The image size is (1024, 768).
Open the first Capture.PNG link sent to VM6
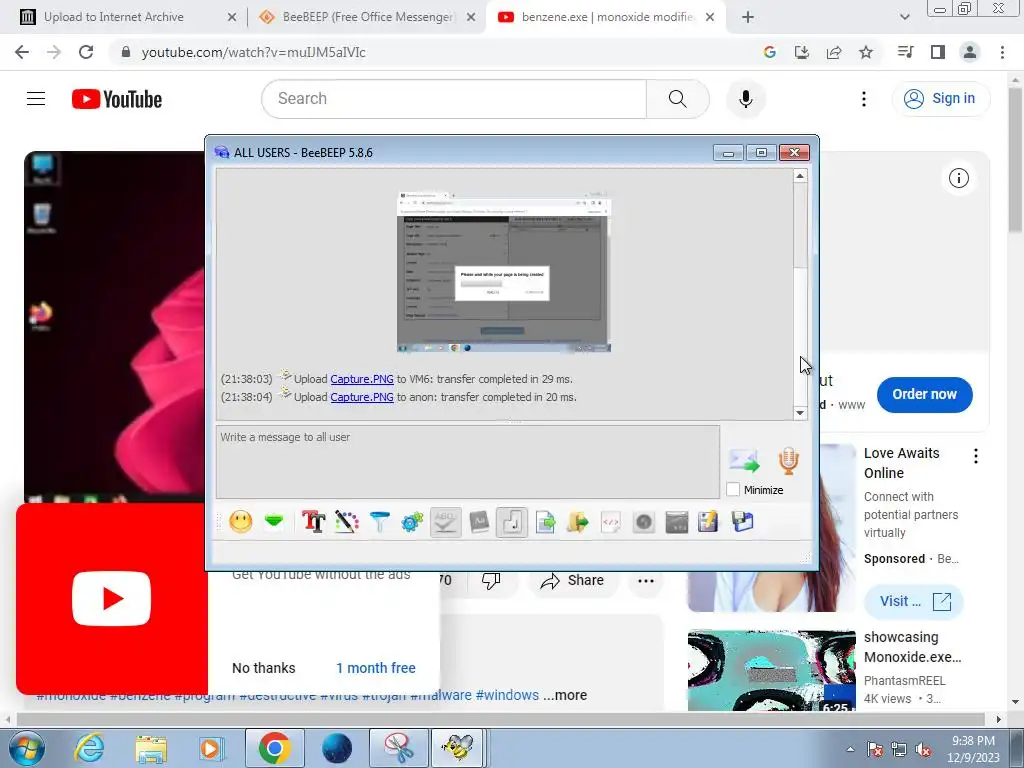362,379
